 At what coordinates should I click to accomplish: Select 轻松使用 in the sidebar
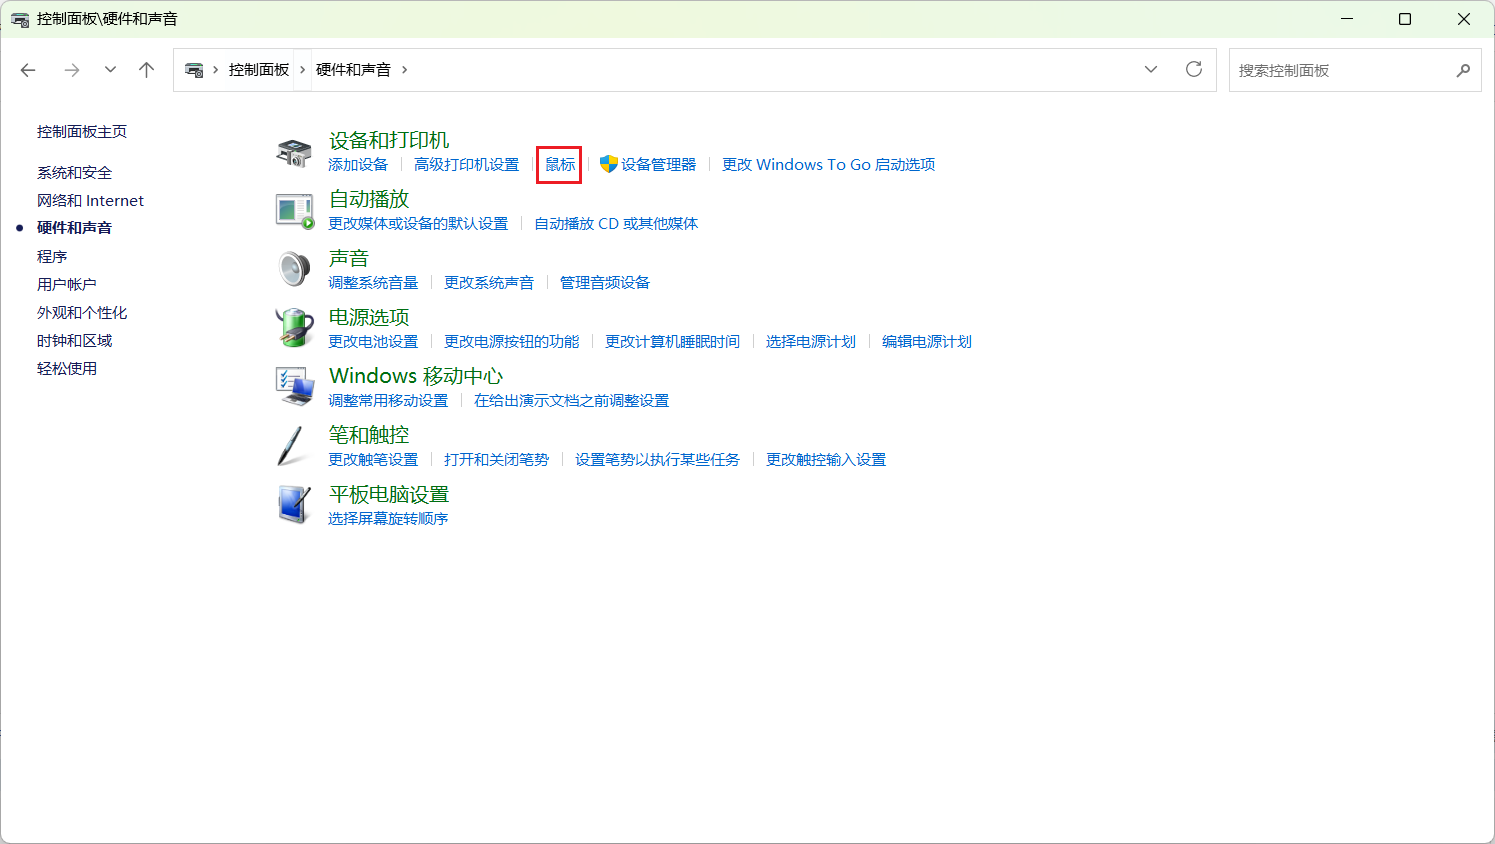pyautogui.click(x=67, y=369)
